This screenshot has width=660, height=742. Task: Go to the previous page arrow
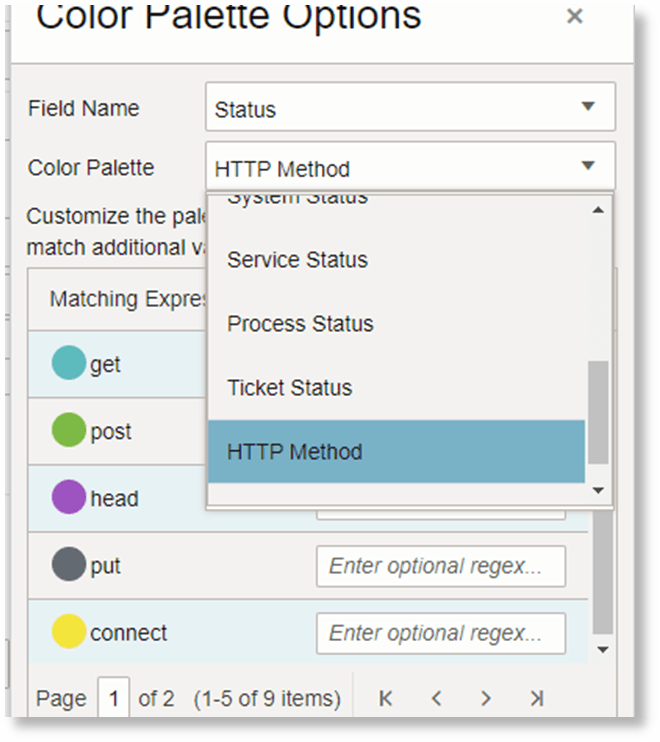[x=436, y=698]
